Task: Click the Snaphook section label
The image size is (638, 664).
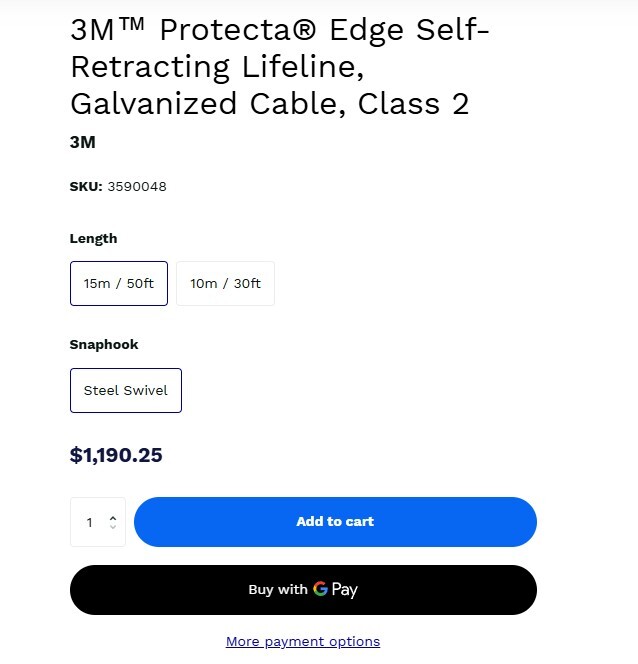Action: click(x=104, y=344)
